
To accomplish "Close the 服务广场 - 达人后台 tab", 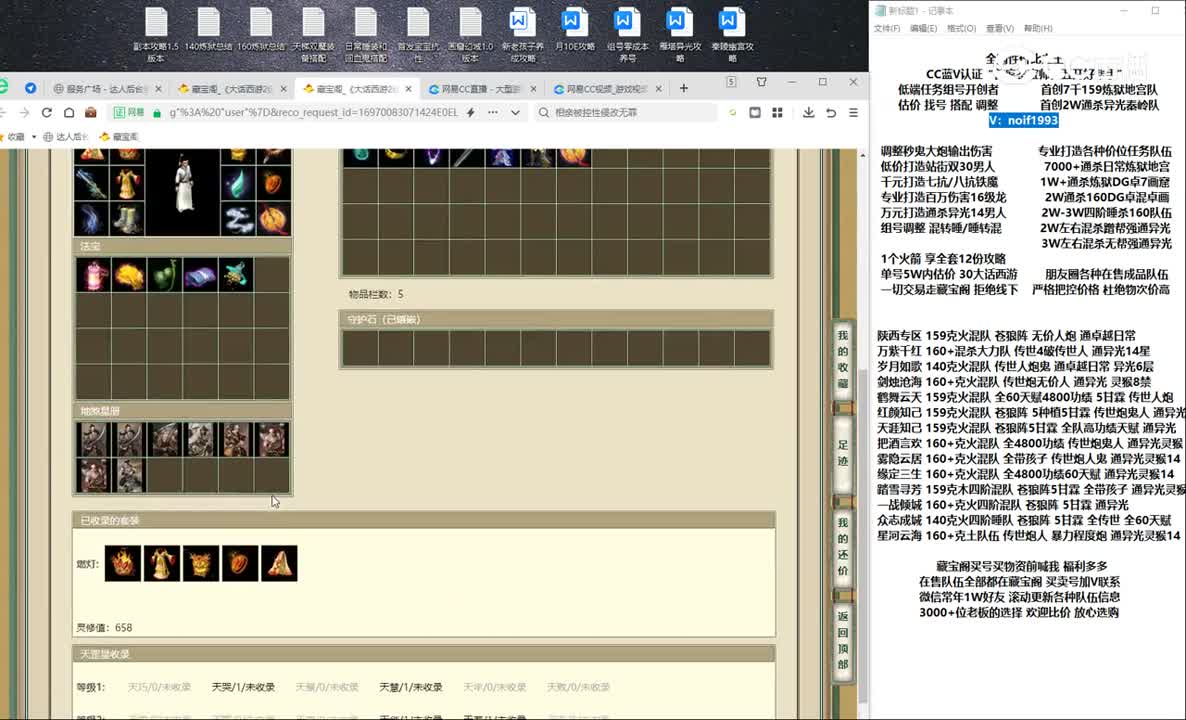I will click(158, 89).
